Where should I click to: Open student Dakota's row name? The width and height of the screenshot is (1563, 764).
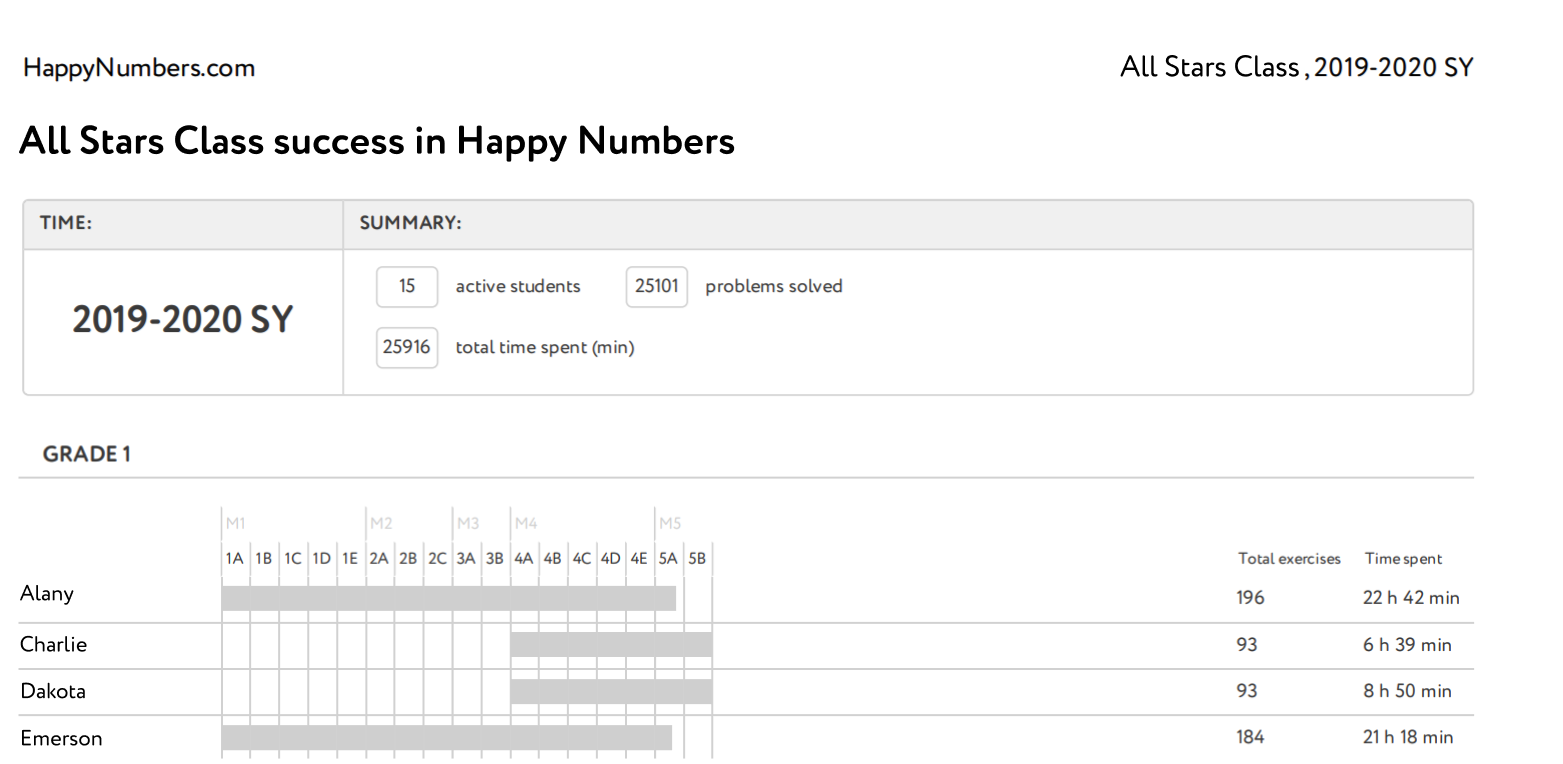53,691
